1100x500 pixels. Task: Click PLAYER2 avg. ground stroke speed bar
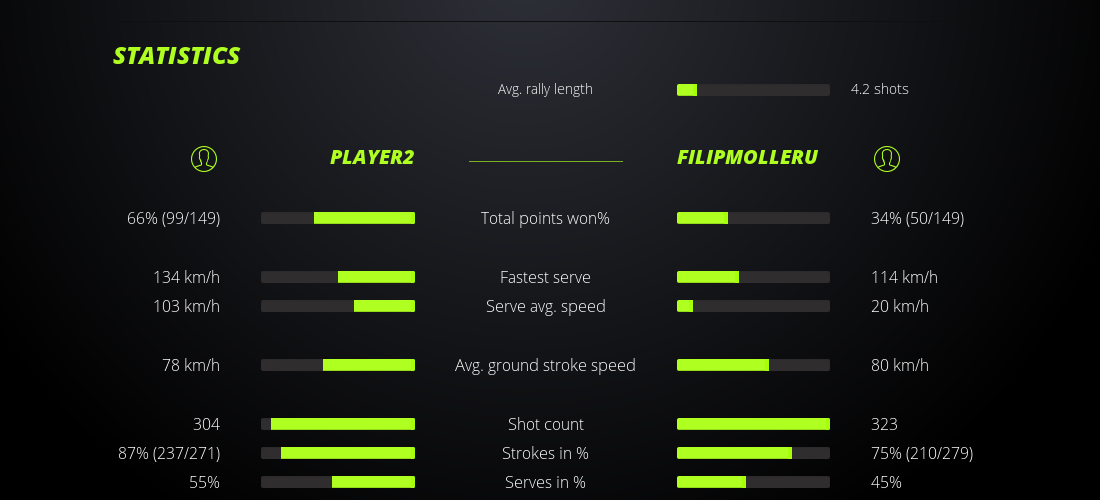338,365
